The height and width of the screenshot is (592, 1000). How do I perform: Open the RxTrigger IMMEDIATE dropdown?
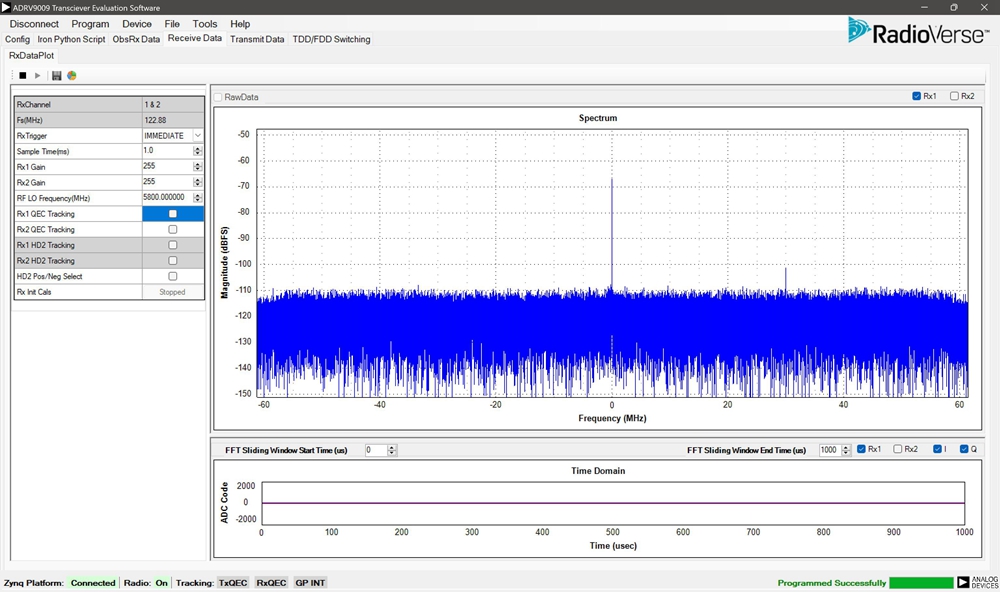point(198,136)
